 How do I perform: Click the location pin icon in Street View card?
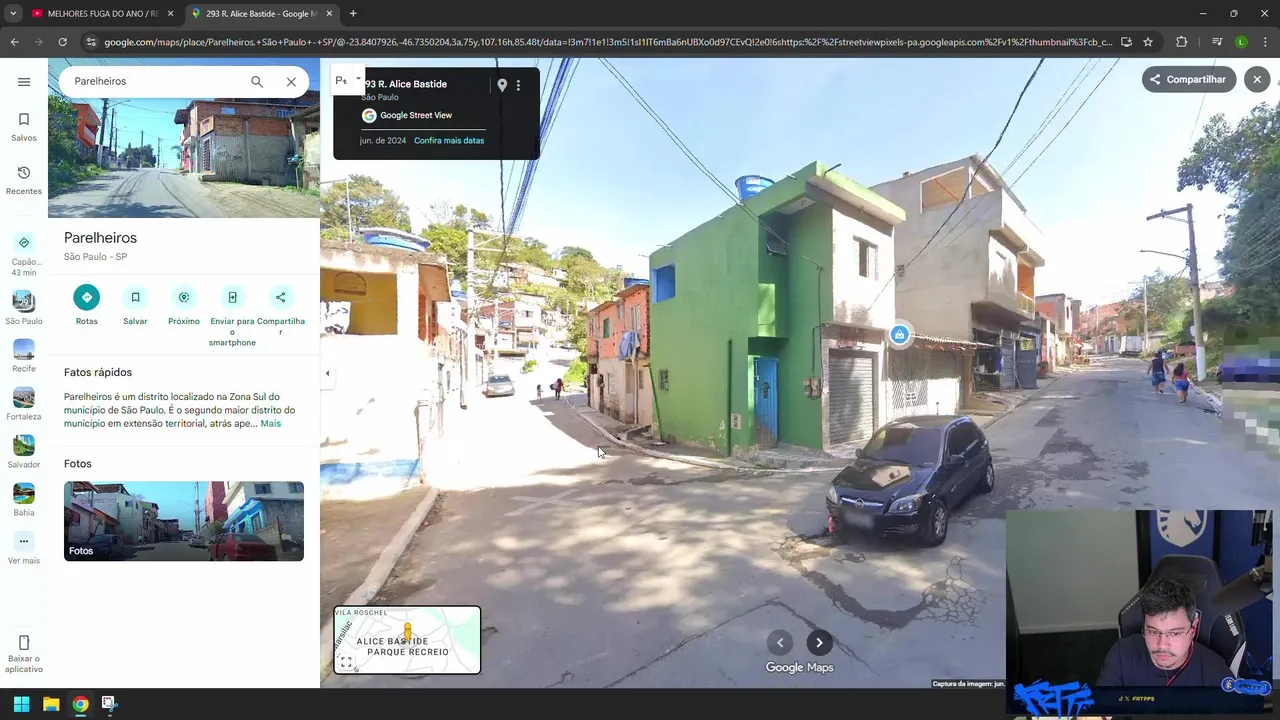tap(502, 86)
